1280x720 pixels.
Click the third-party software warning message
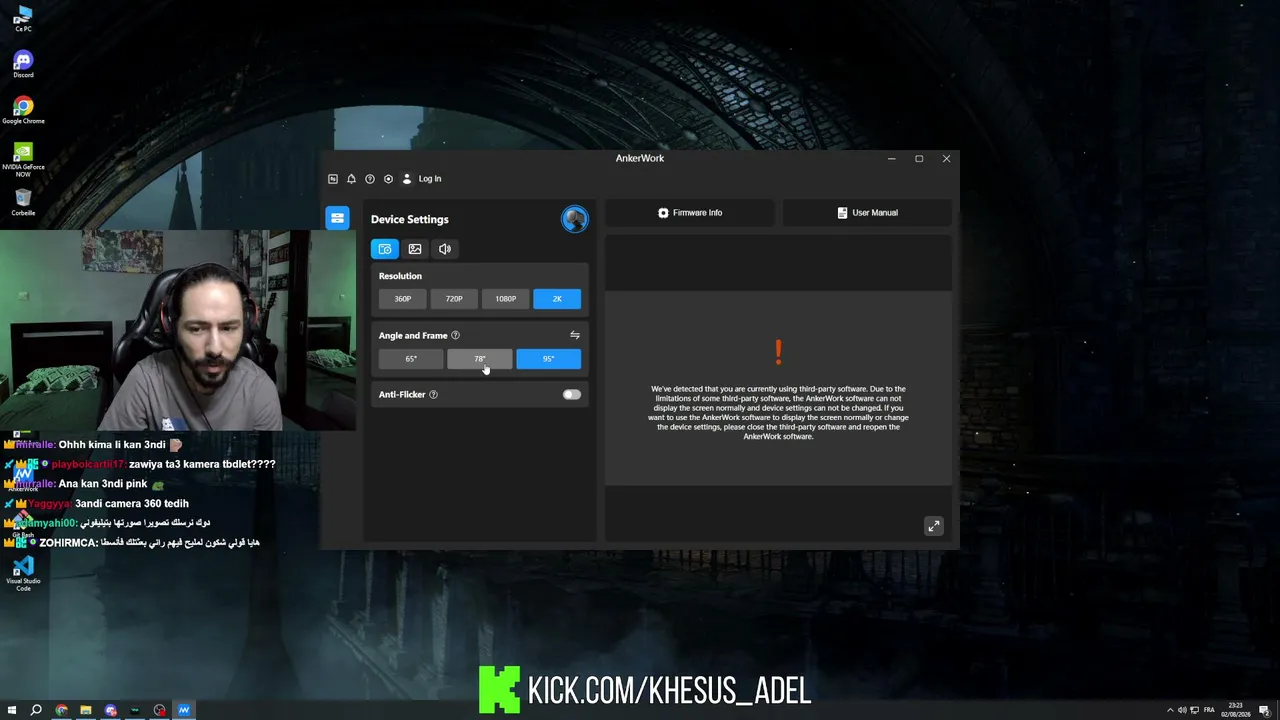pyautogui.click(x=778, y=413)
